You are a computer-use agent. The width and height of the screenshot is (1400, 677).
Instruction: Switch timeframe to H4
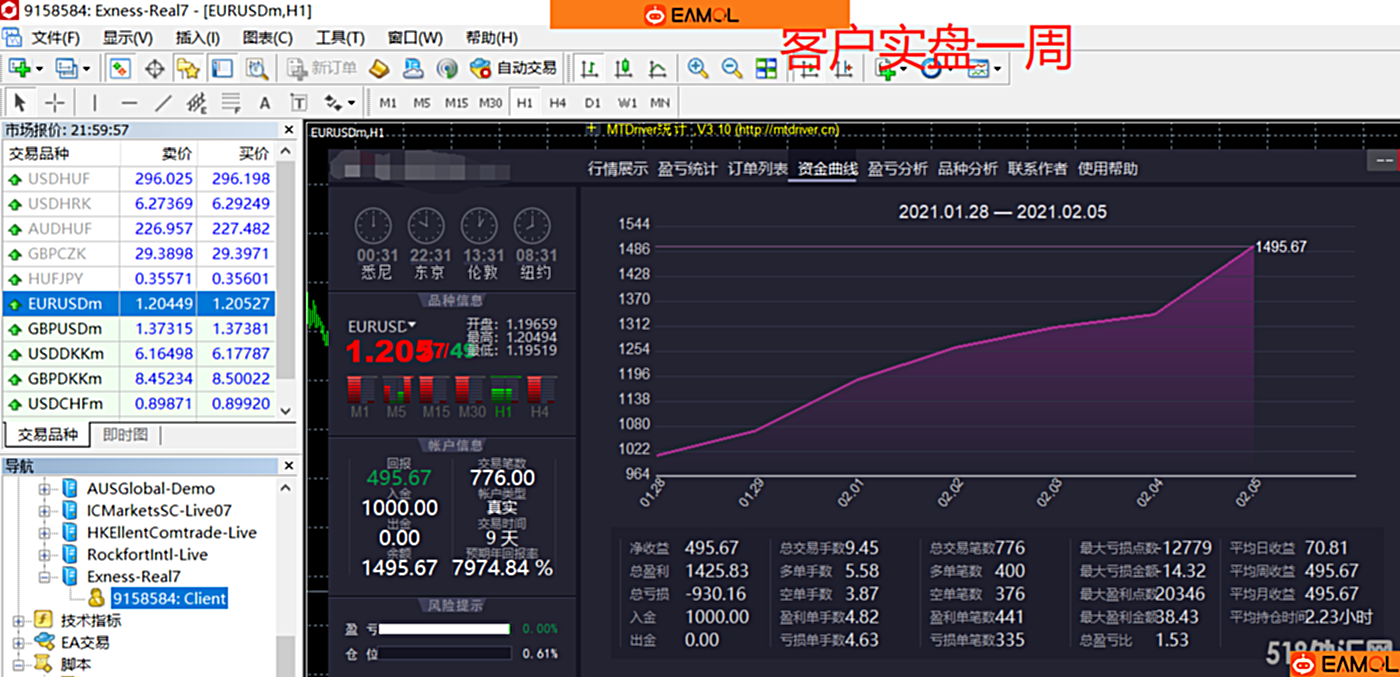click(558, 102)
